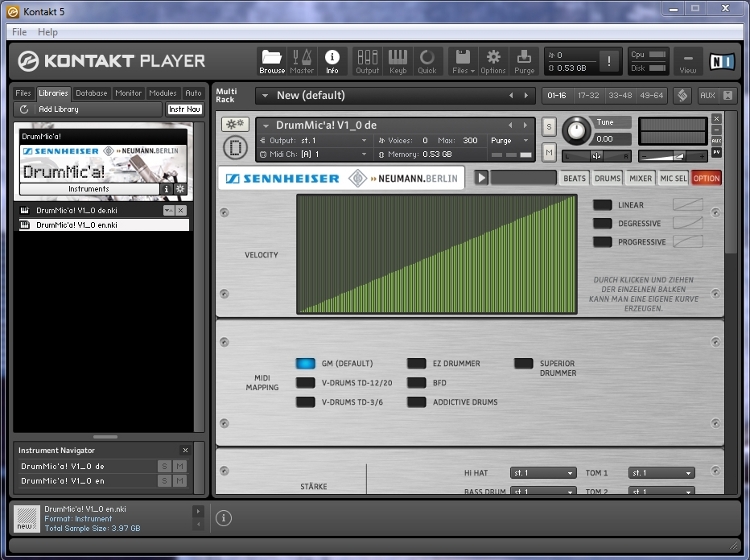Open the Quick load panel
This screenshot has width=750, height=560.
tap(427, 62)
